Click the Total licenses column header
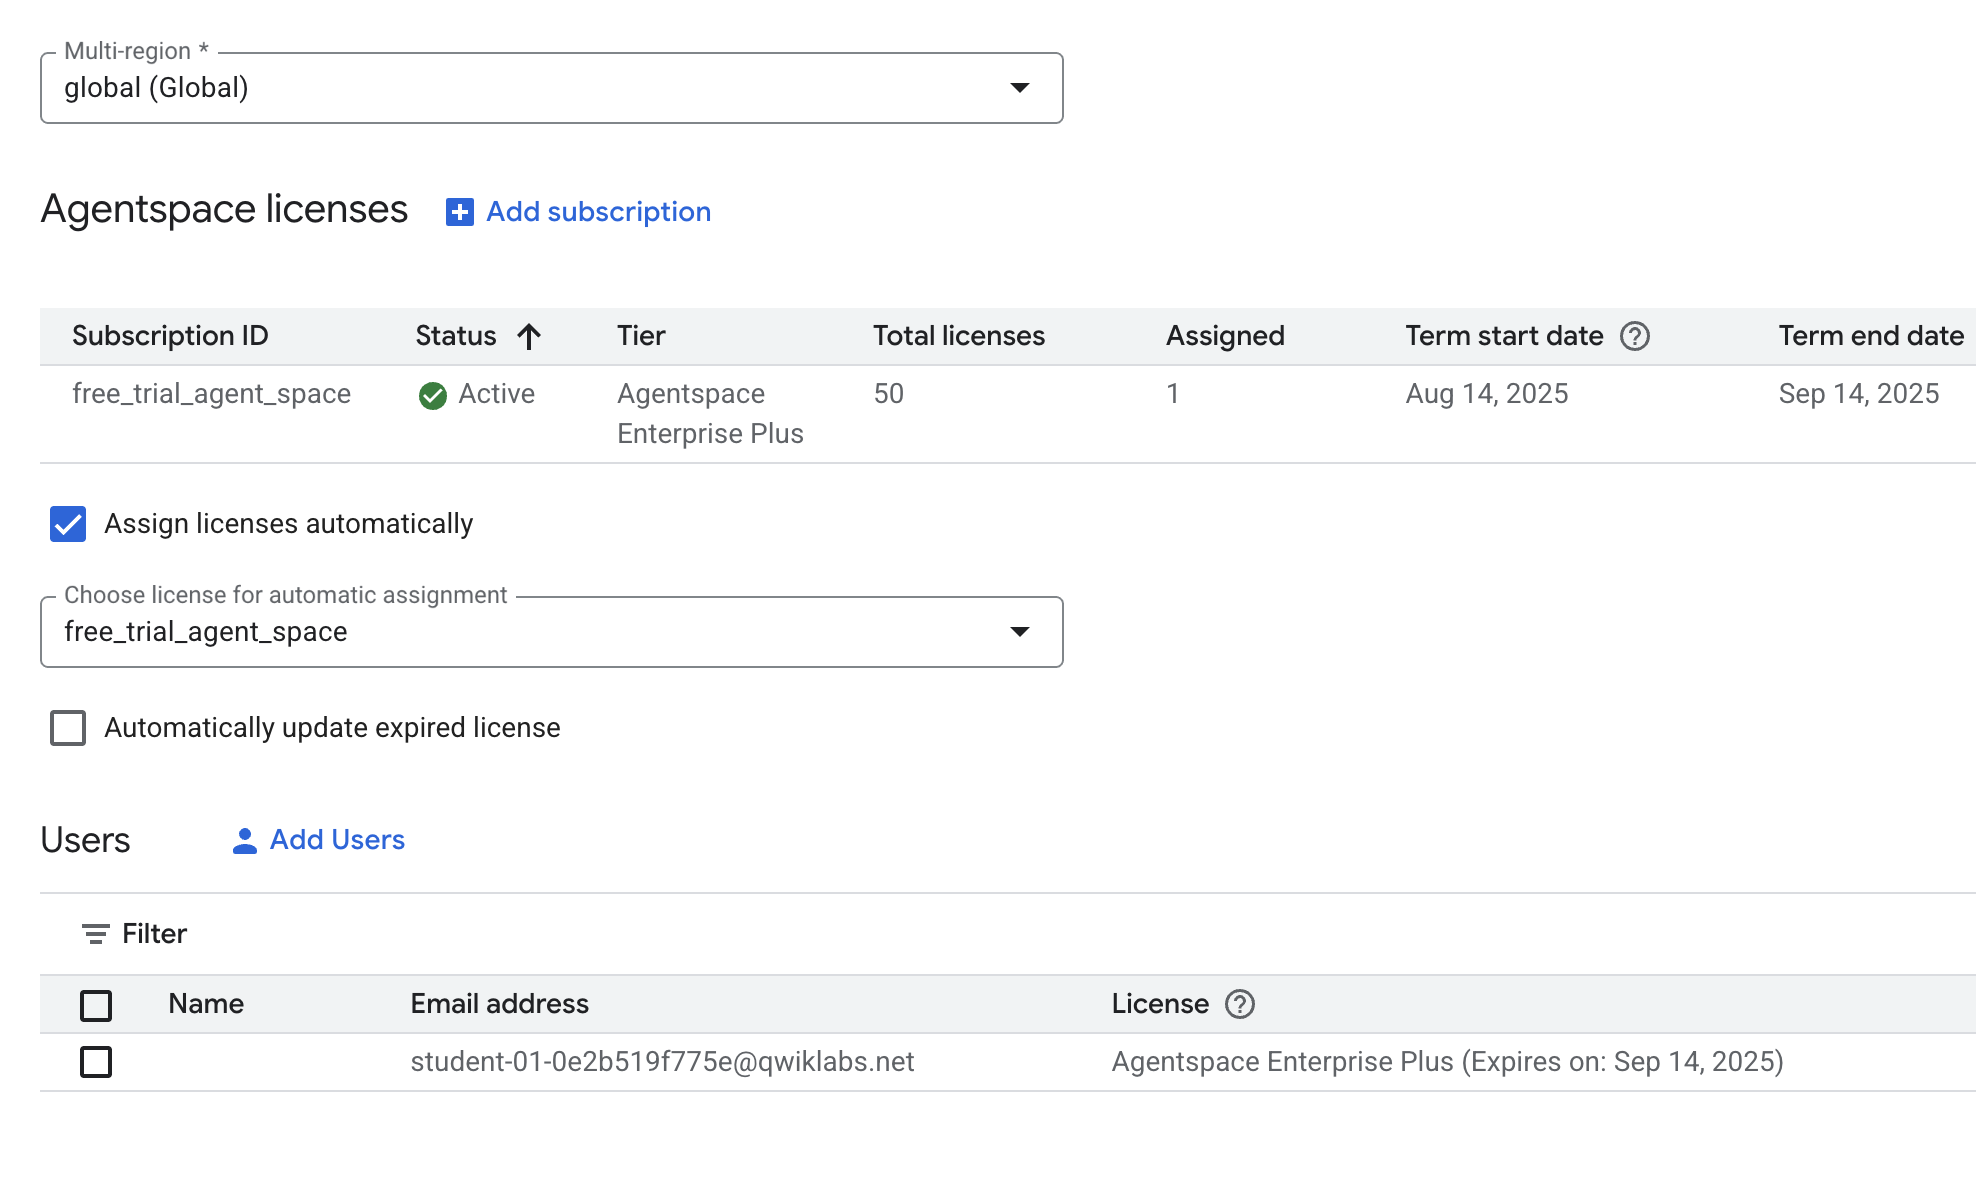This screenshot has width=1976, height=1204. (x=958, y=336)
